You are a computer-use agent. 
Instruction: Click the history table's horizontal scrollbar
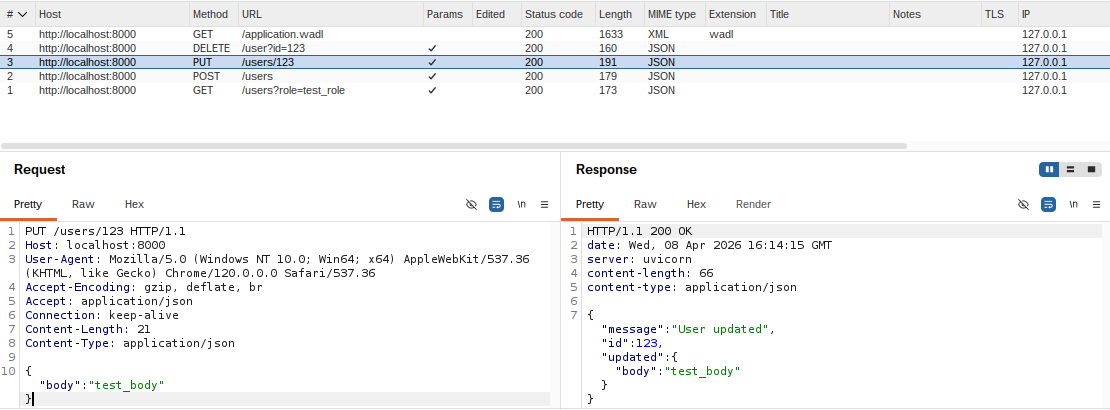[x=453, y=146]
